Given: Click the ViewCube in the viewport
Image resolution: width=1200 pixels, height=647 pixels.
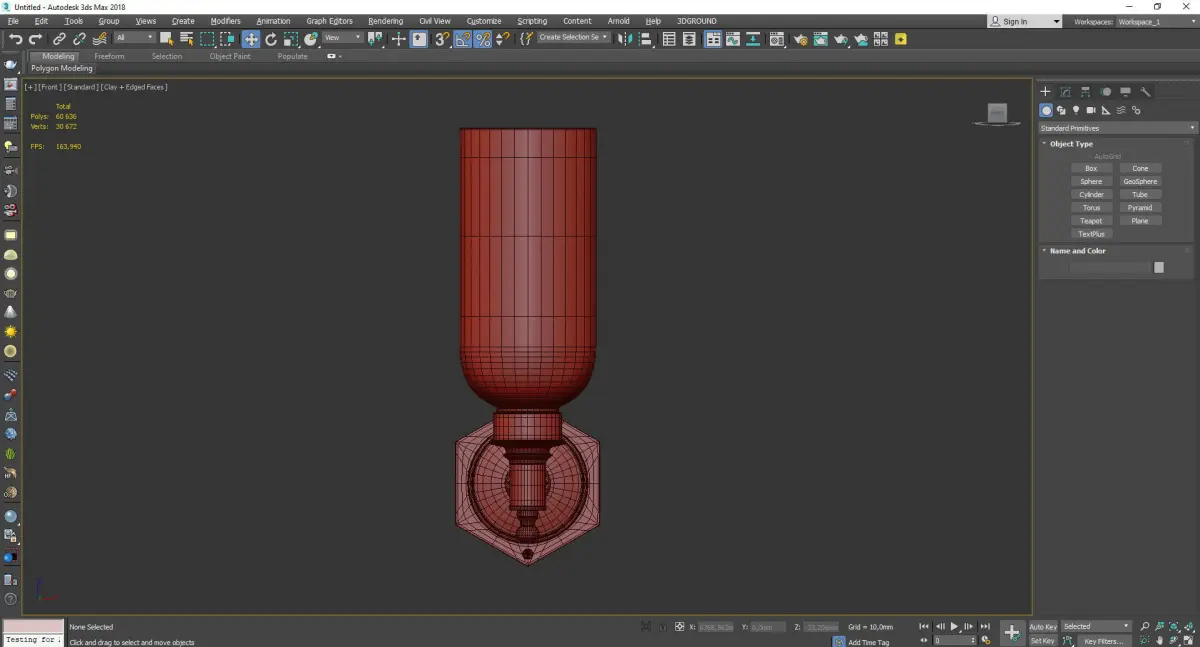Looking at the screenshot, I should coord(997,114).
